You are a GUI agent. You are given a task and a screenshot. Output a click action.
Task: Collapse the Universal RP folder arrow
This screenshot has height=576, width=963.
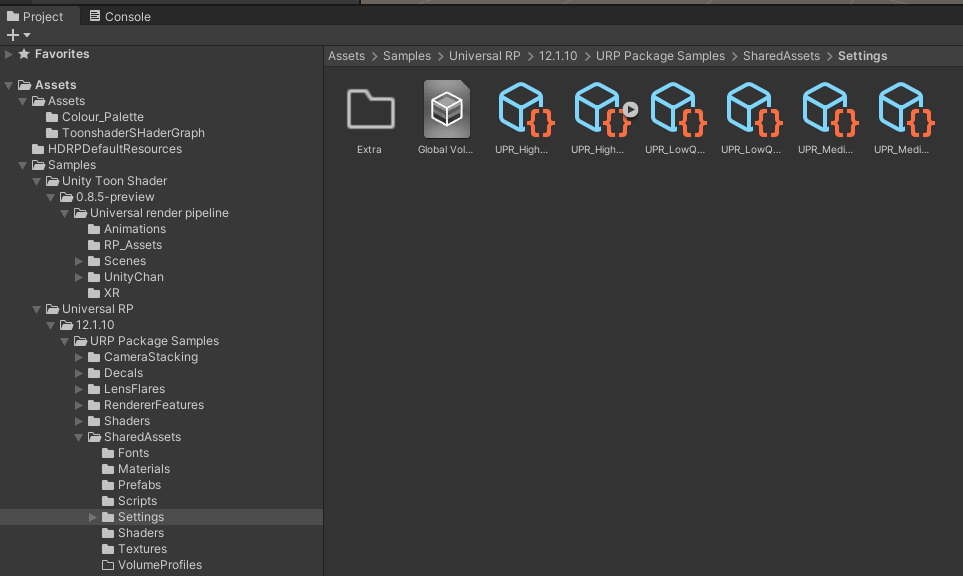(37, 309)
